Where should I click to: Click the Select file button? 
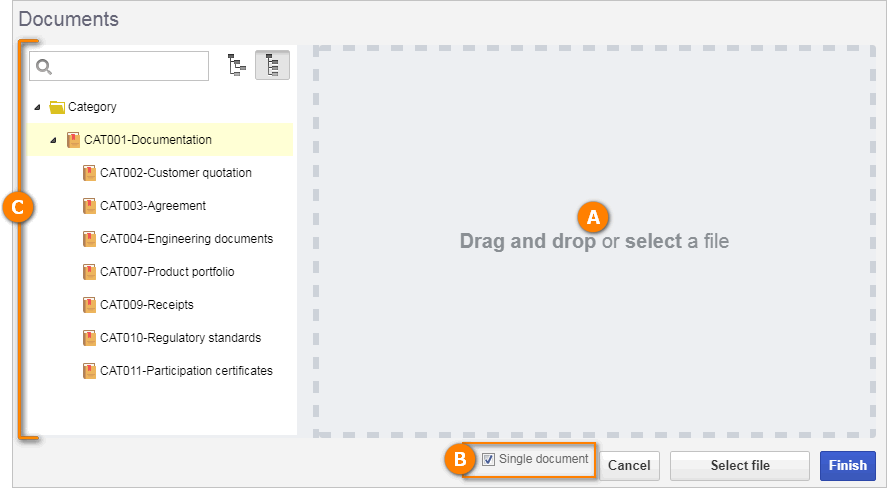tap(740, 465)
